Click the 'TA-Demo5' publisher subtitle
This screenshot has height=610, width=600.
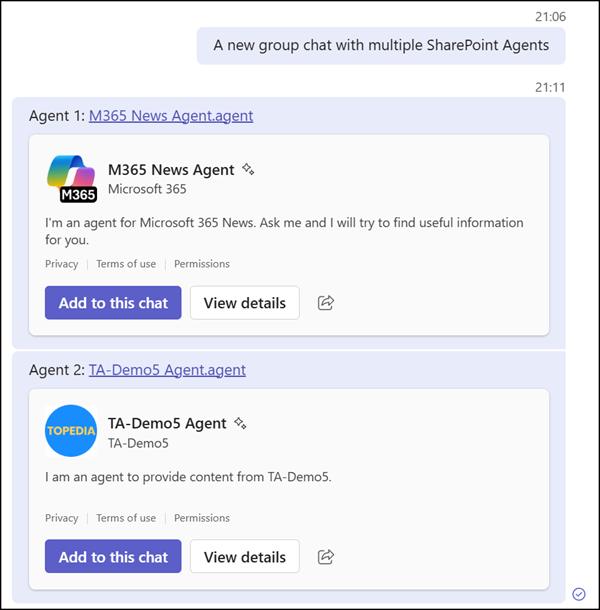138,443
